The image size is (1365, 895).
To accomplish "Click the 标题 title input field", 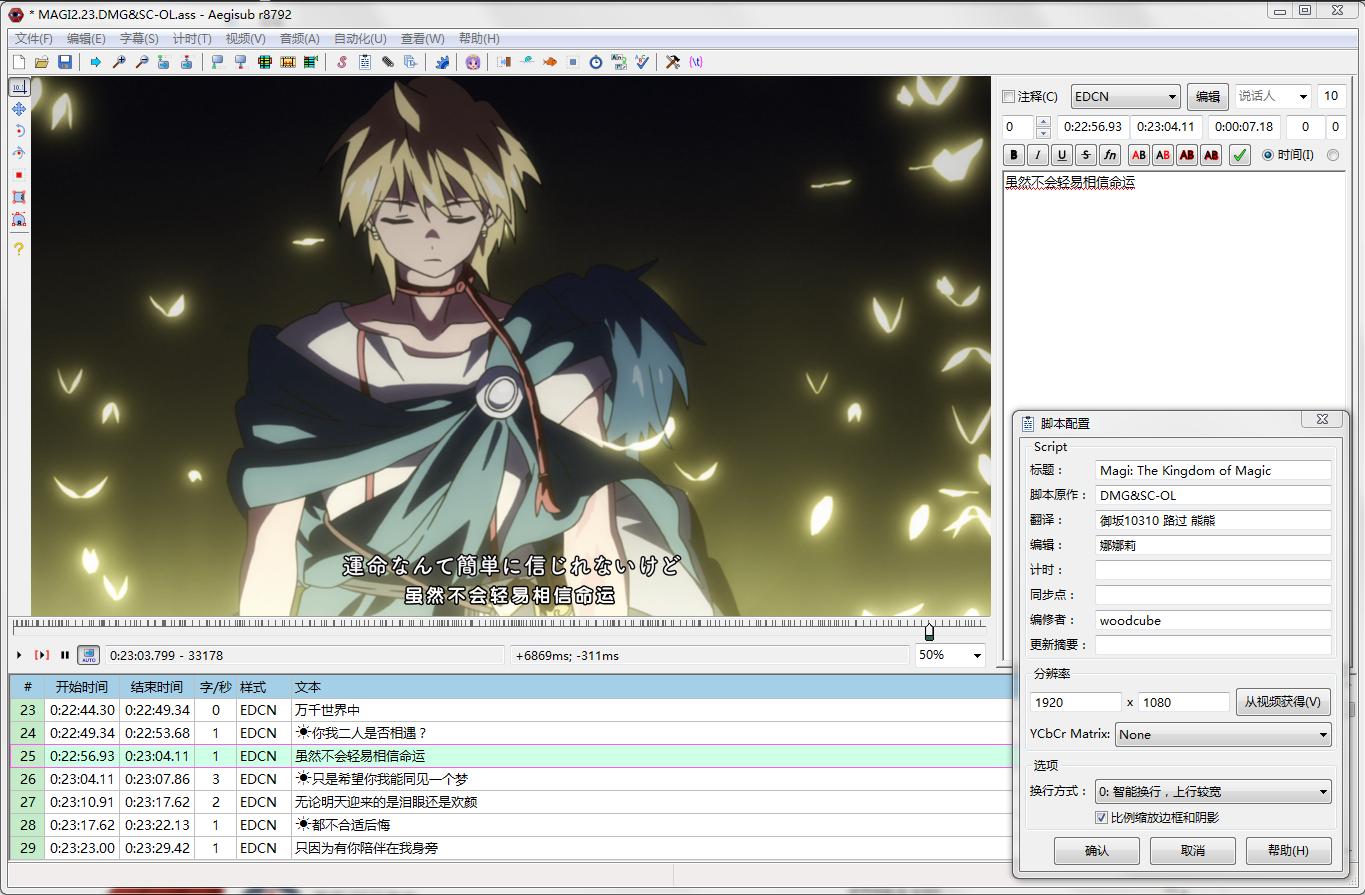I will point(1213,470).
